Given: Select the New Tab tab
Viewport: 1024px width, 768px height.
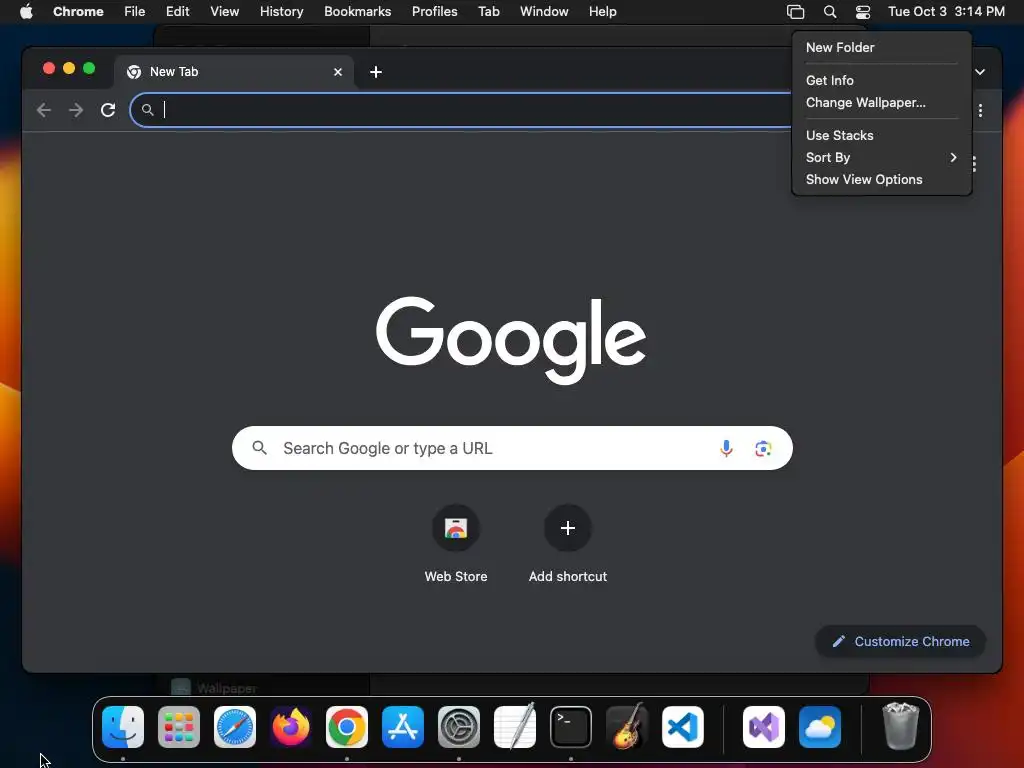Looking at the screenshot, I should pyautogui.click(x=234, y=72).
